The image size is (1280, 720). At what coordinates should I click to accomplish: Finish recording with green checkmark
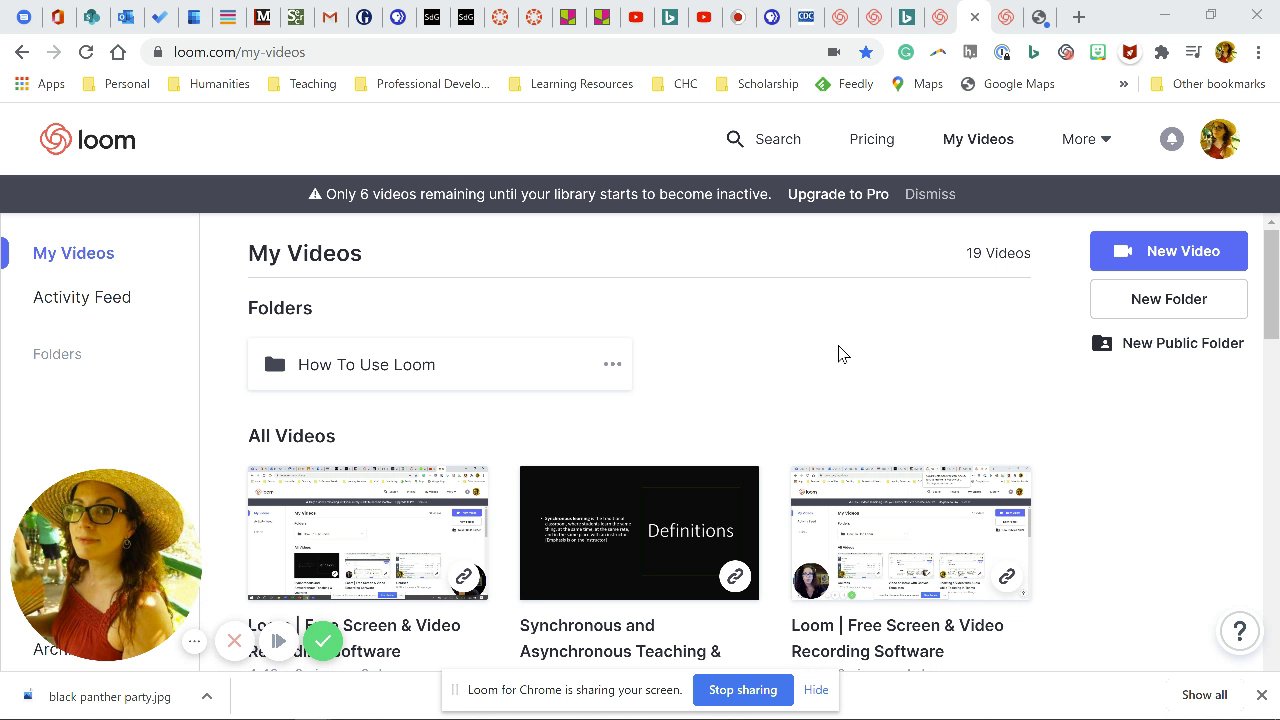tap(323, 641)
